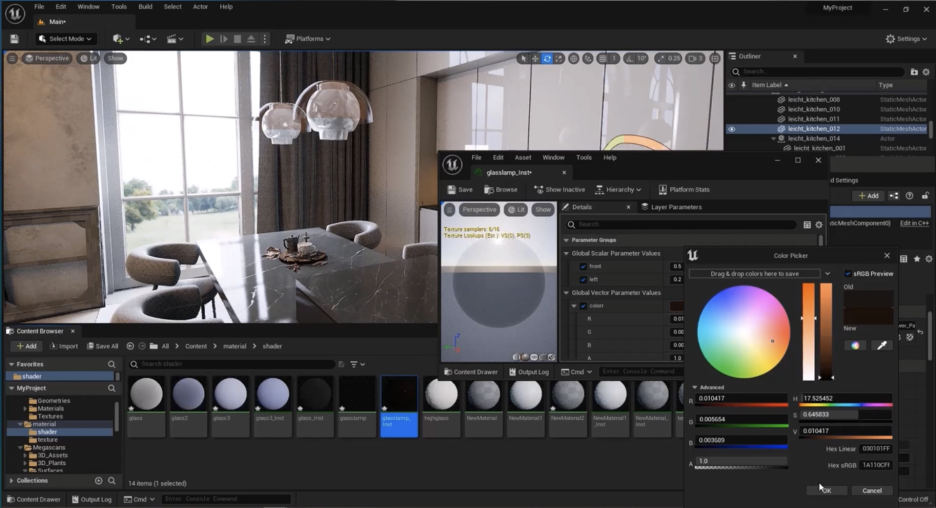Open the Actor menu

(200, 7)
